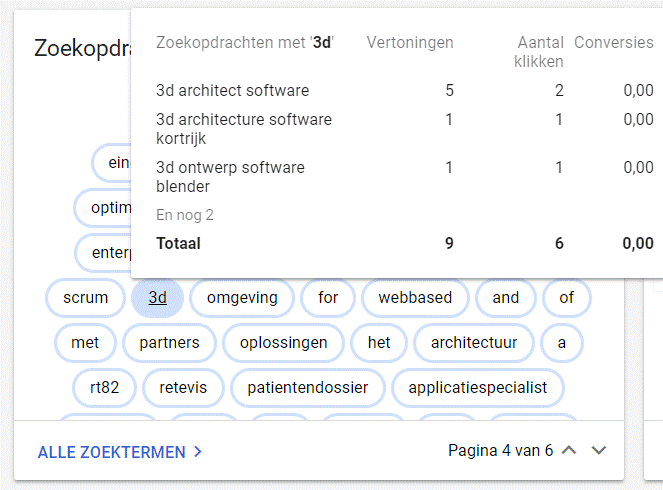
Task: Go to previous page of search terms
Action: 570,451
